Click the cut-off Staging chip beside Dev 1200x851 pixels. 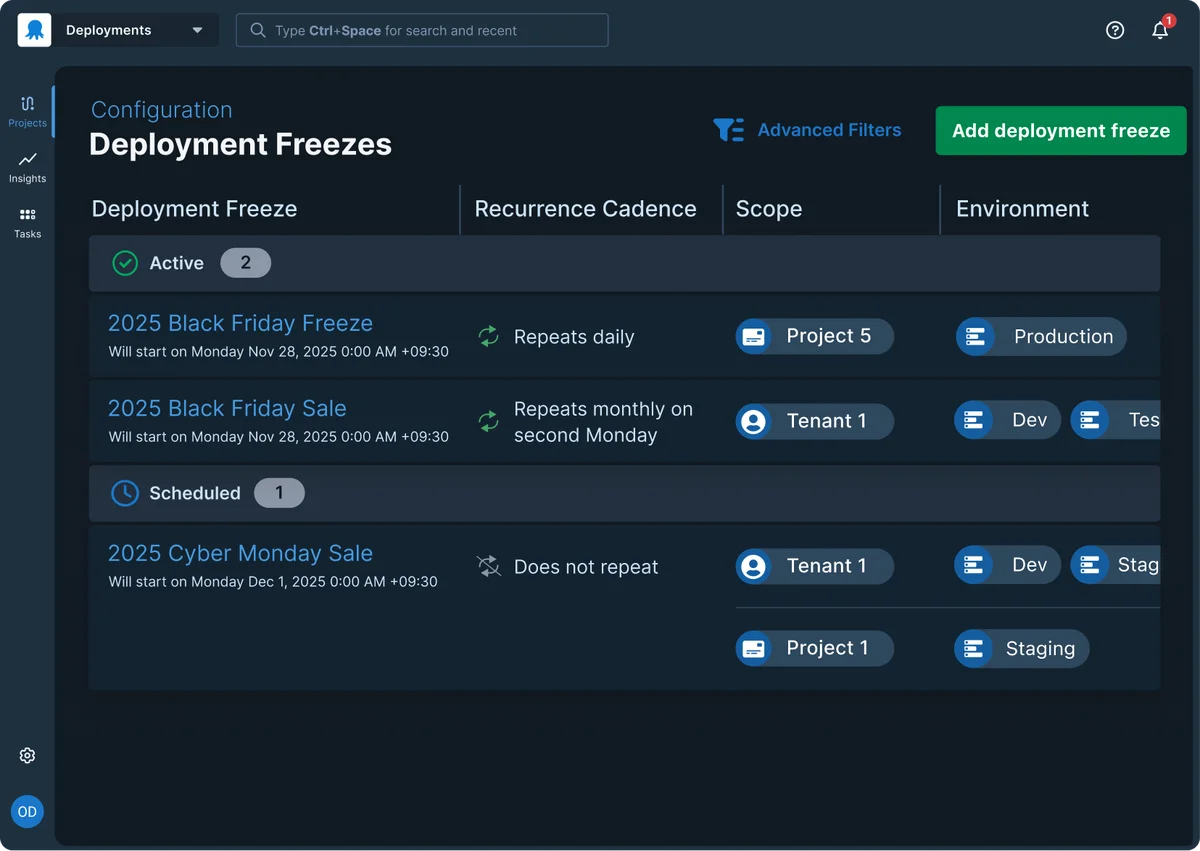coord(1115,564)
